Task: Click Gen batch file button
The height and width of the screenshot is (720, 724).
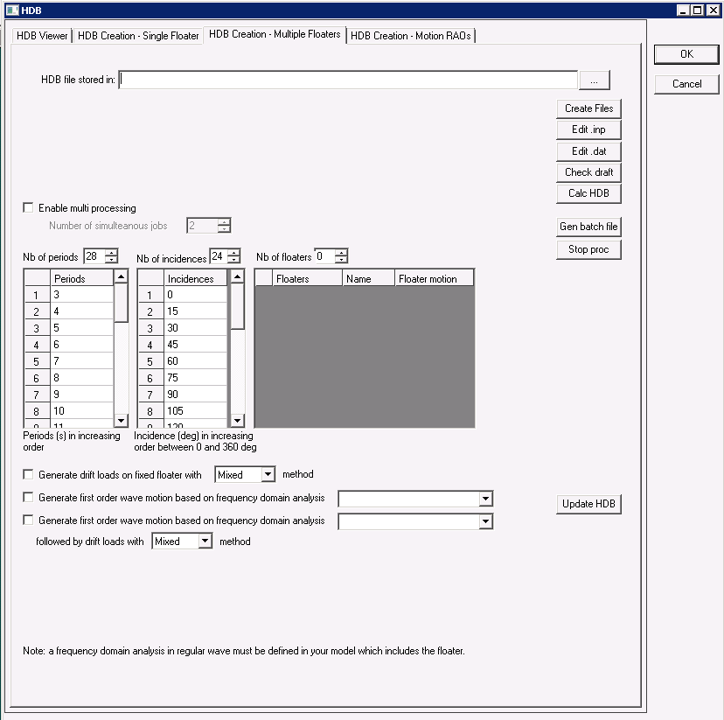Action: pos(589,227)
